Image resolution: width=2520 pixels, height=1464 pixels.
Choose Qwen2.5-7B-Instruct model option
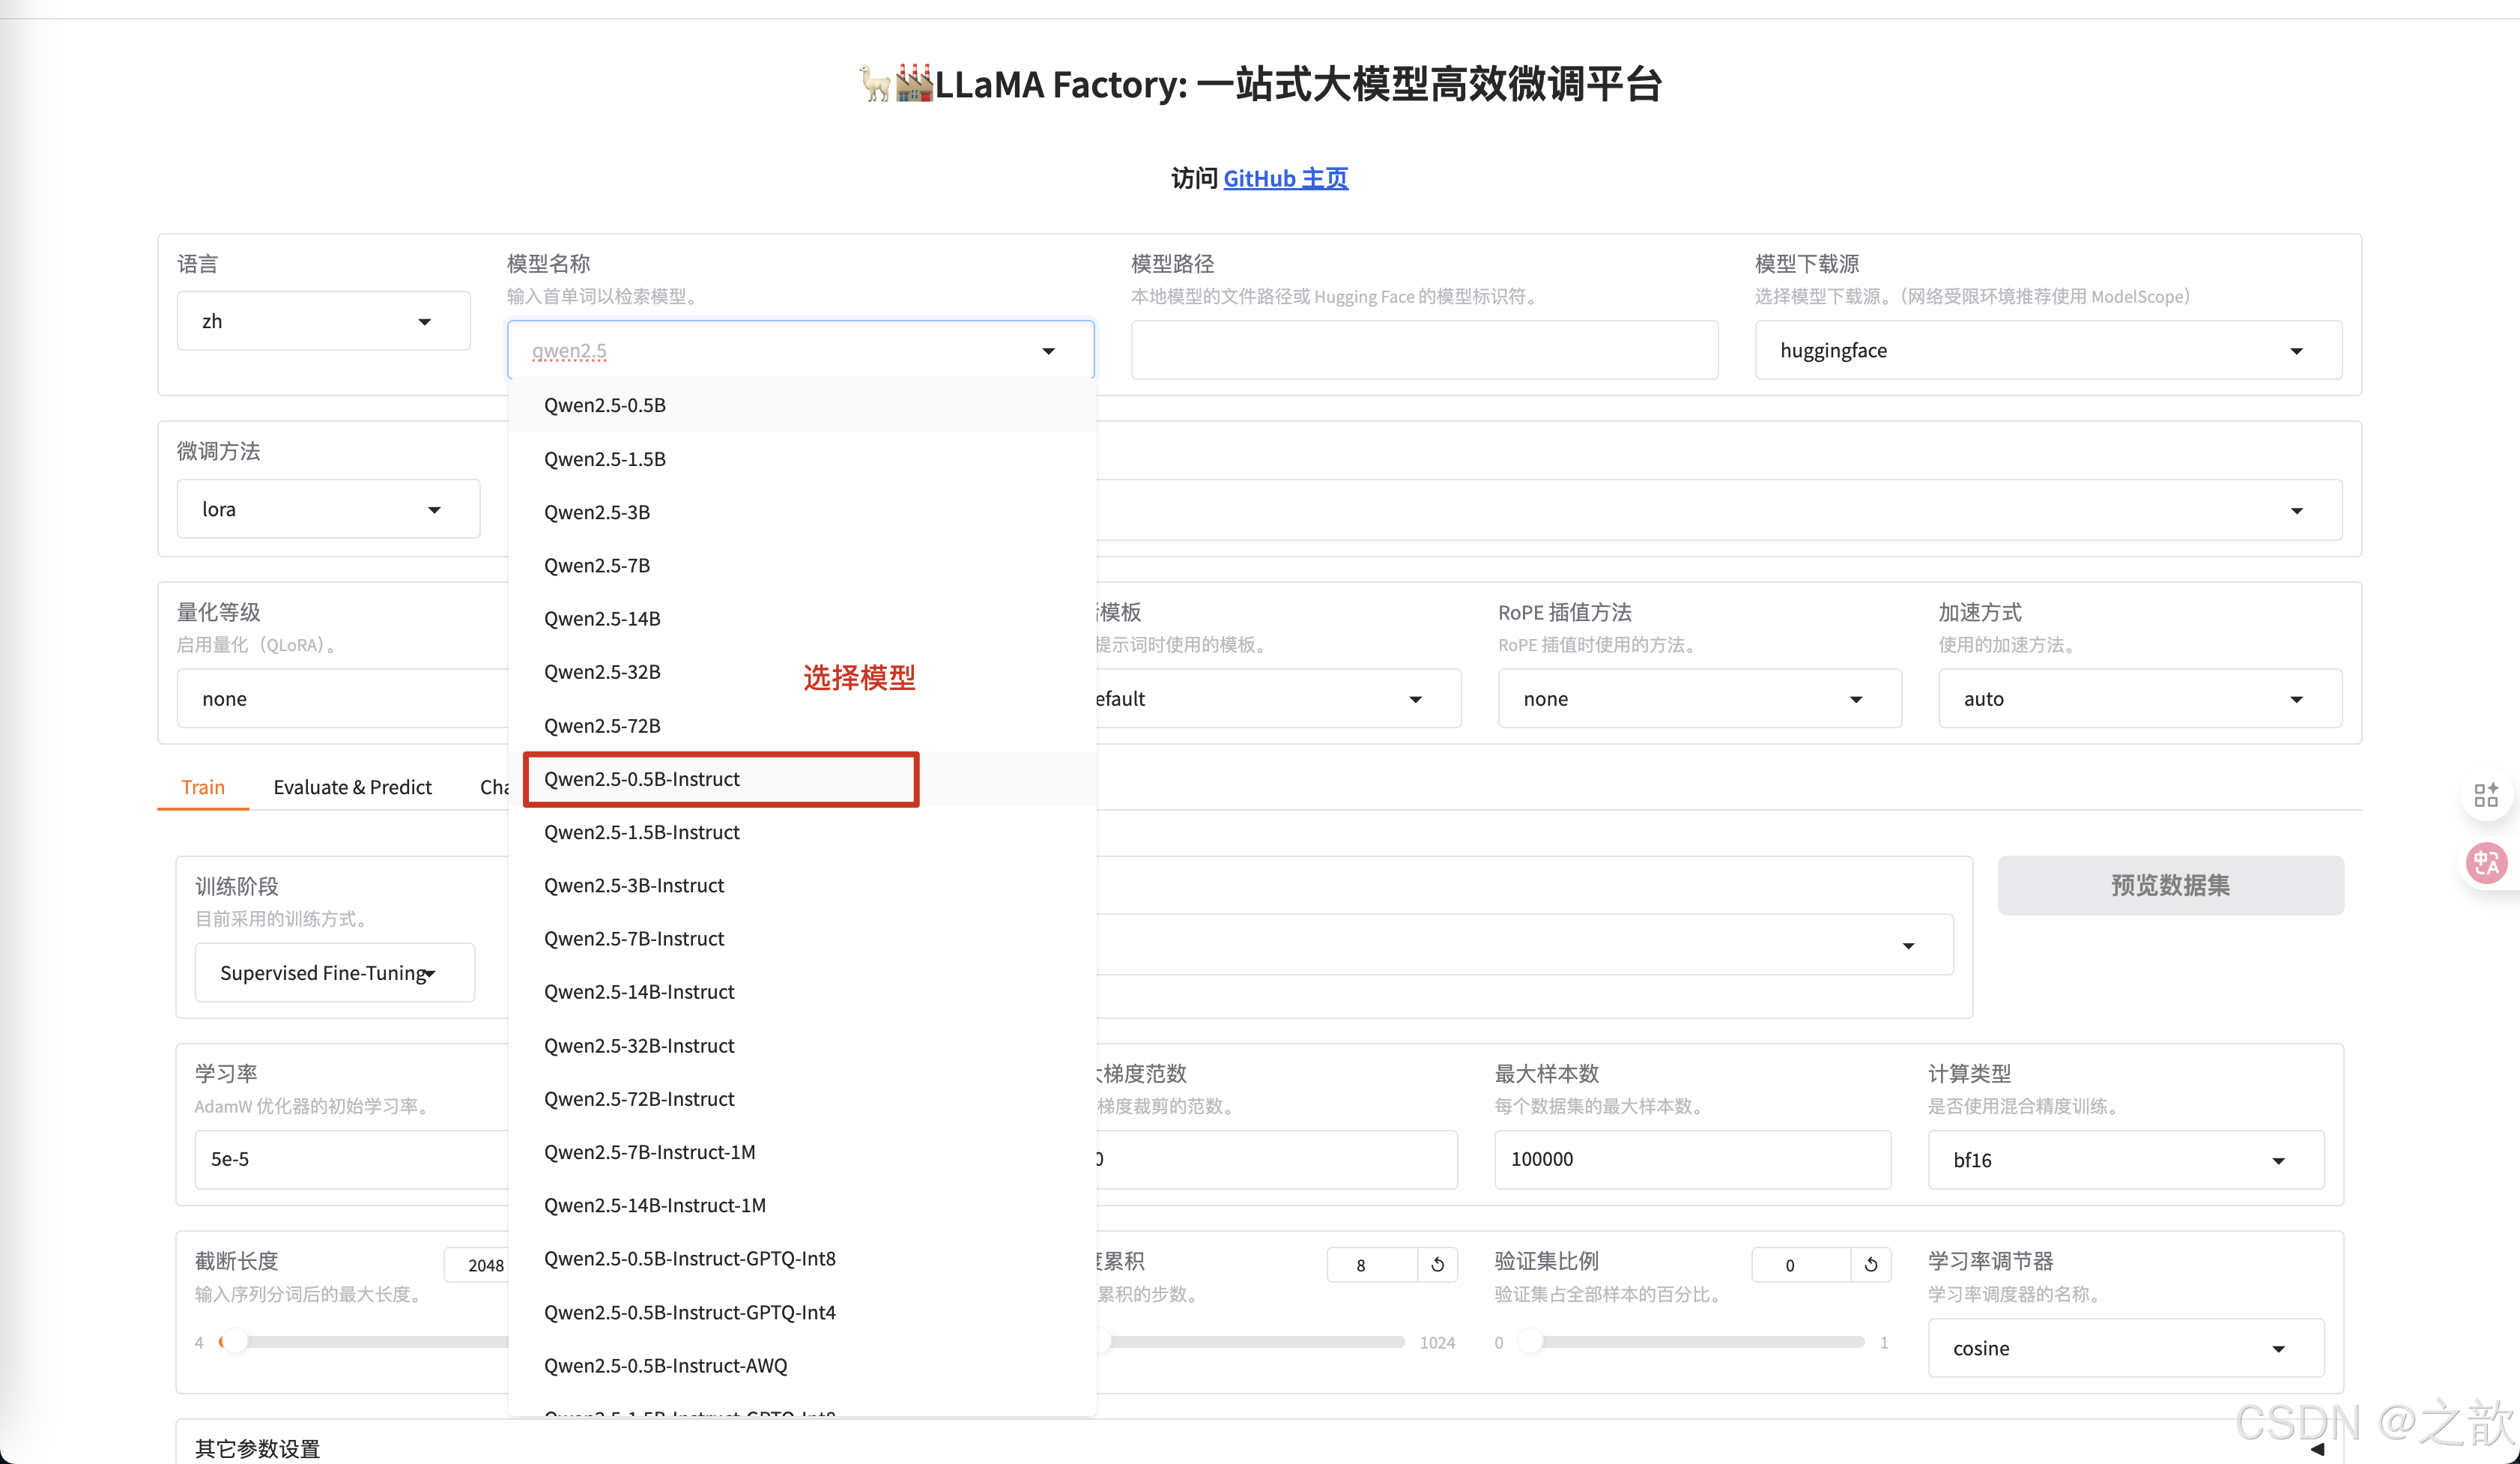click(x=802, y=938)
